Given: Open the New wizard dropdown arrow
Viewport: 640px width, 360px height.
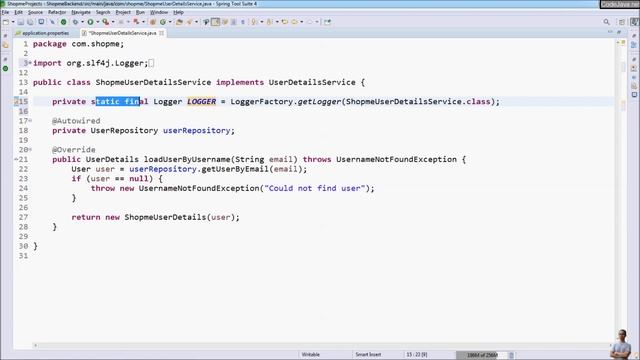Looking at the screenshot, I should 13,22.
